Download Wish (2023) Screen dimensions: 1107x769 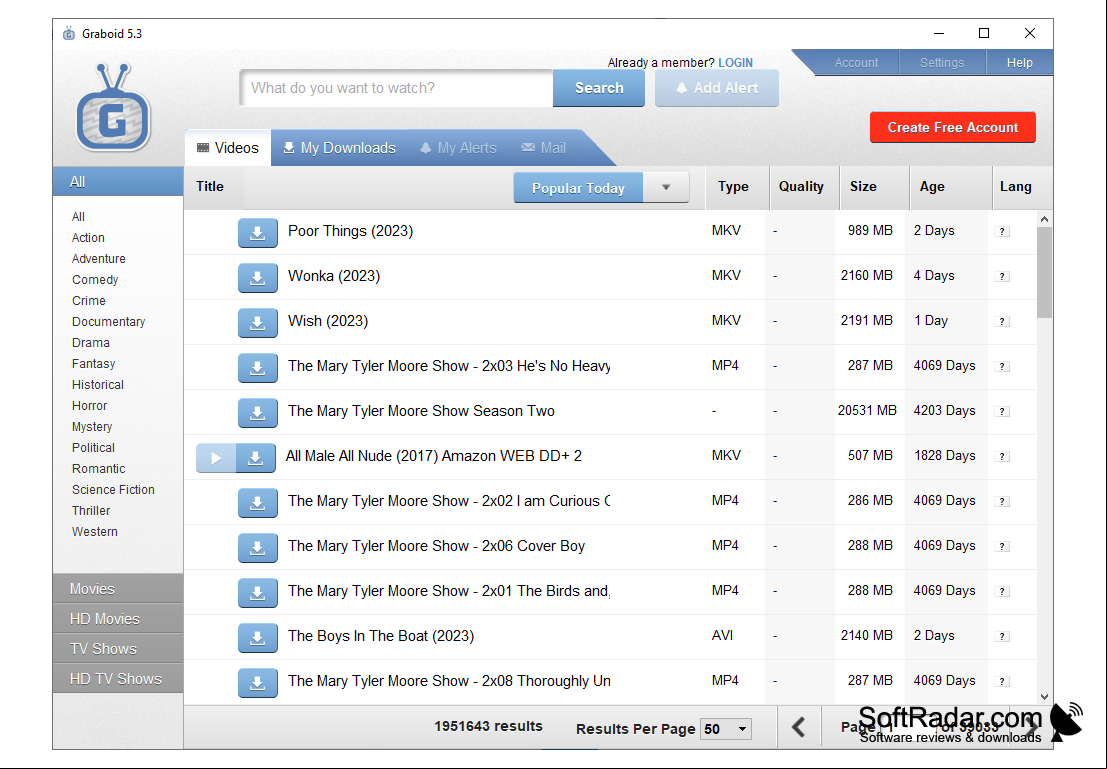coord(257,323)
